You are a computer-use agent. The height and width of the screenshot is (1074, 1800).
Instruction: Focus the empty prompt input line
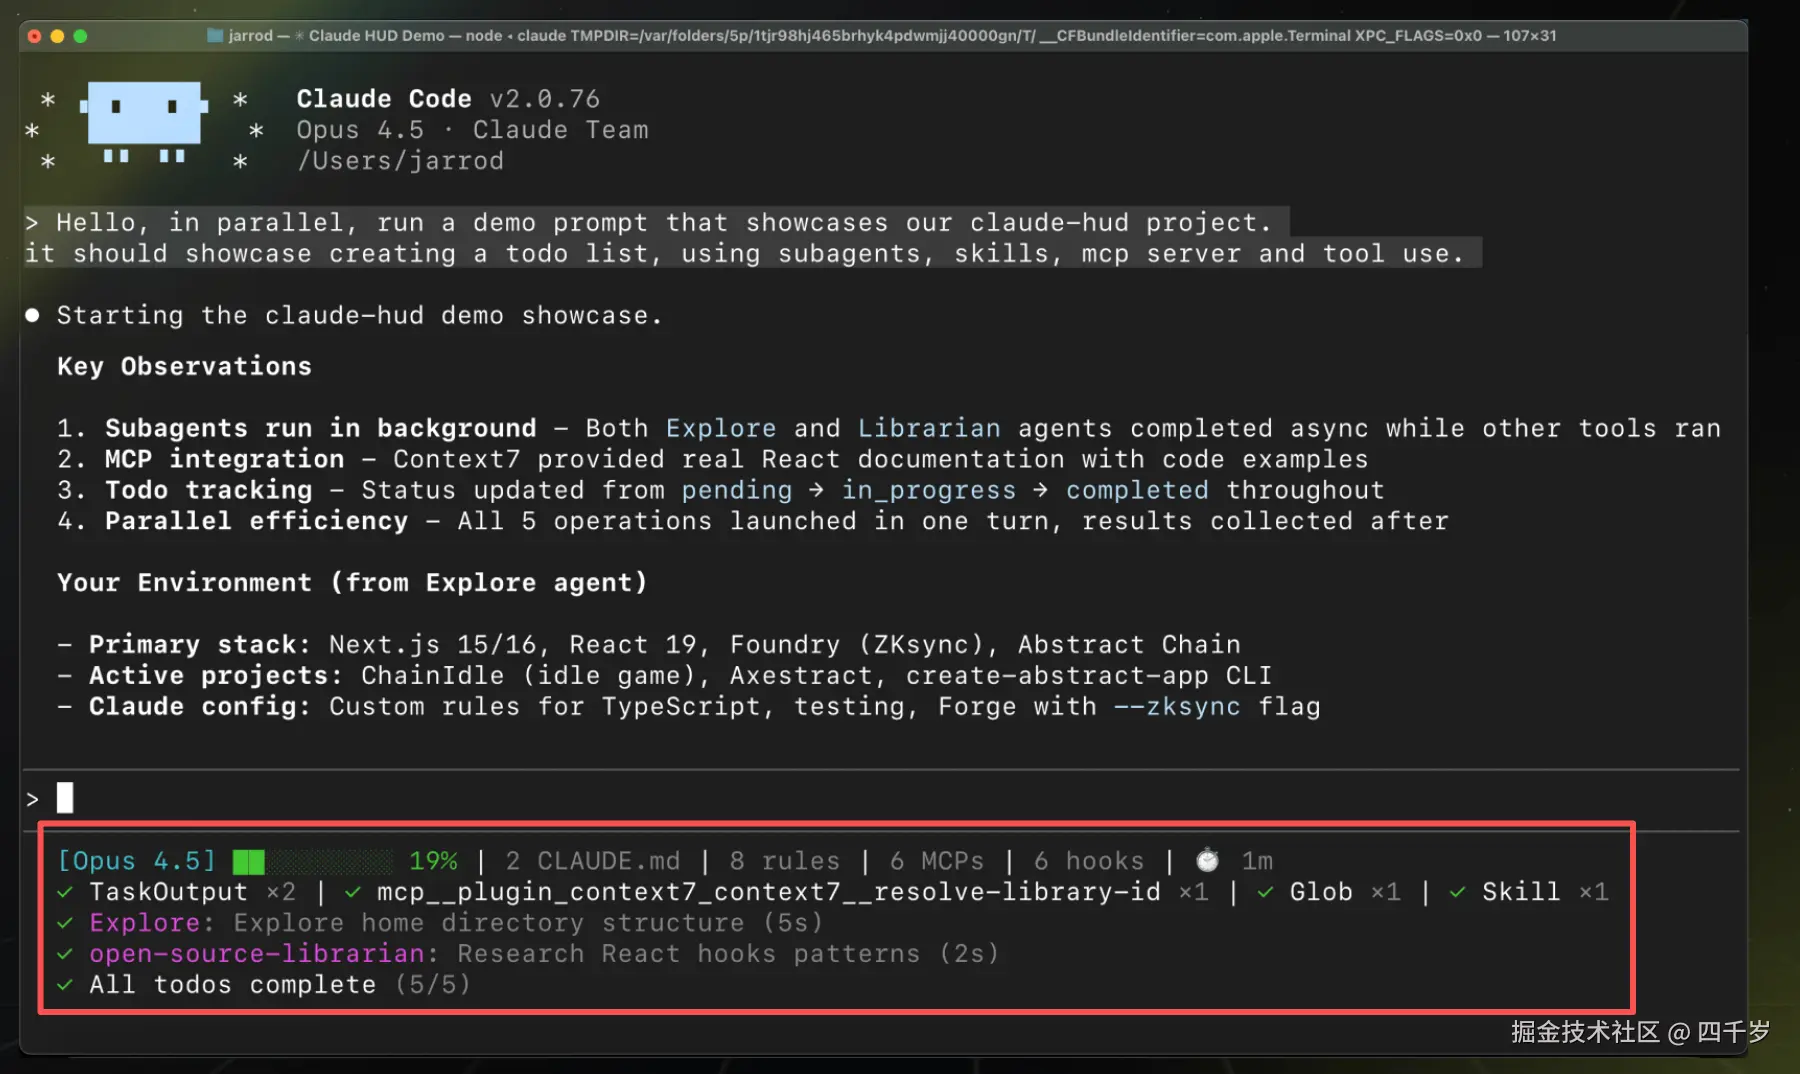tap(880, 799)
